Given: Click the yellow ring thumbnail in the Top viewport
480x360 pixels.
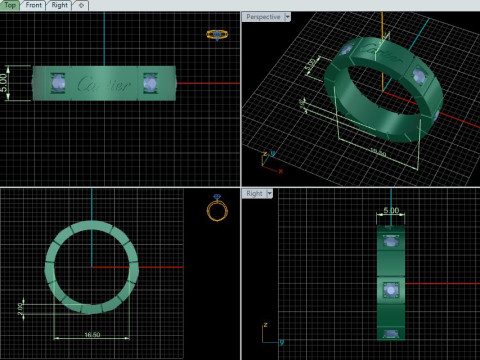Looking at the screenshot, I should (217, 34).
